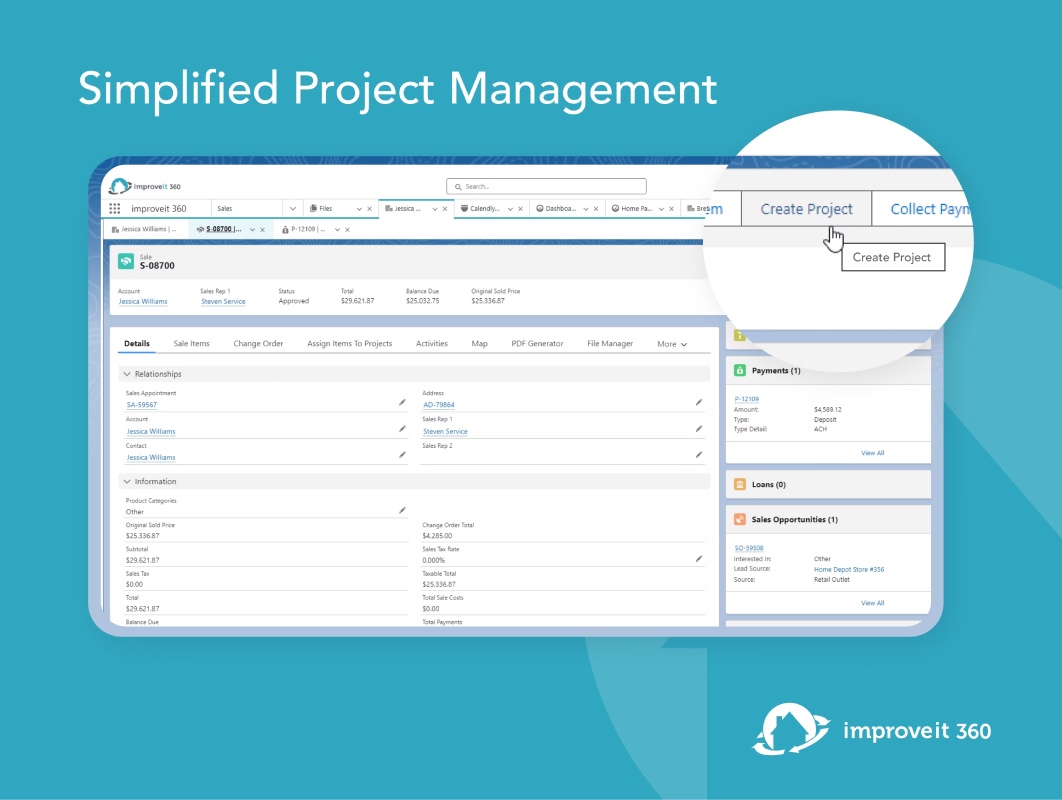Switch to the Change Order tab
Image resolution: width=1062 pixels, height=800 pixels.
tap(258, 343)
